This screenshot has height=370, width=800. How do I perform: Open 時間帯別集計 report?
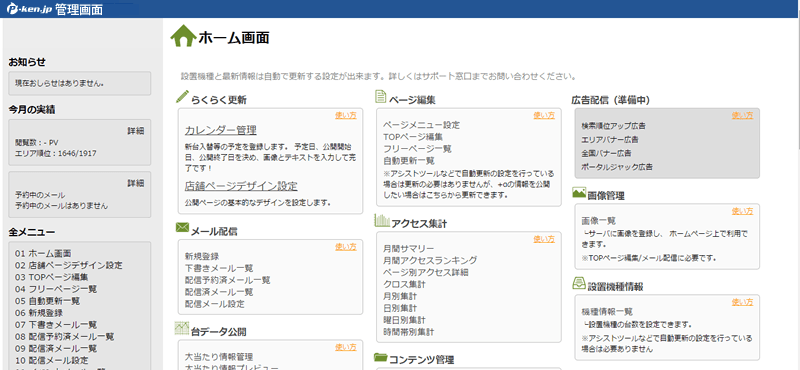click(x=409, y=332)
